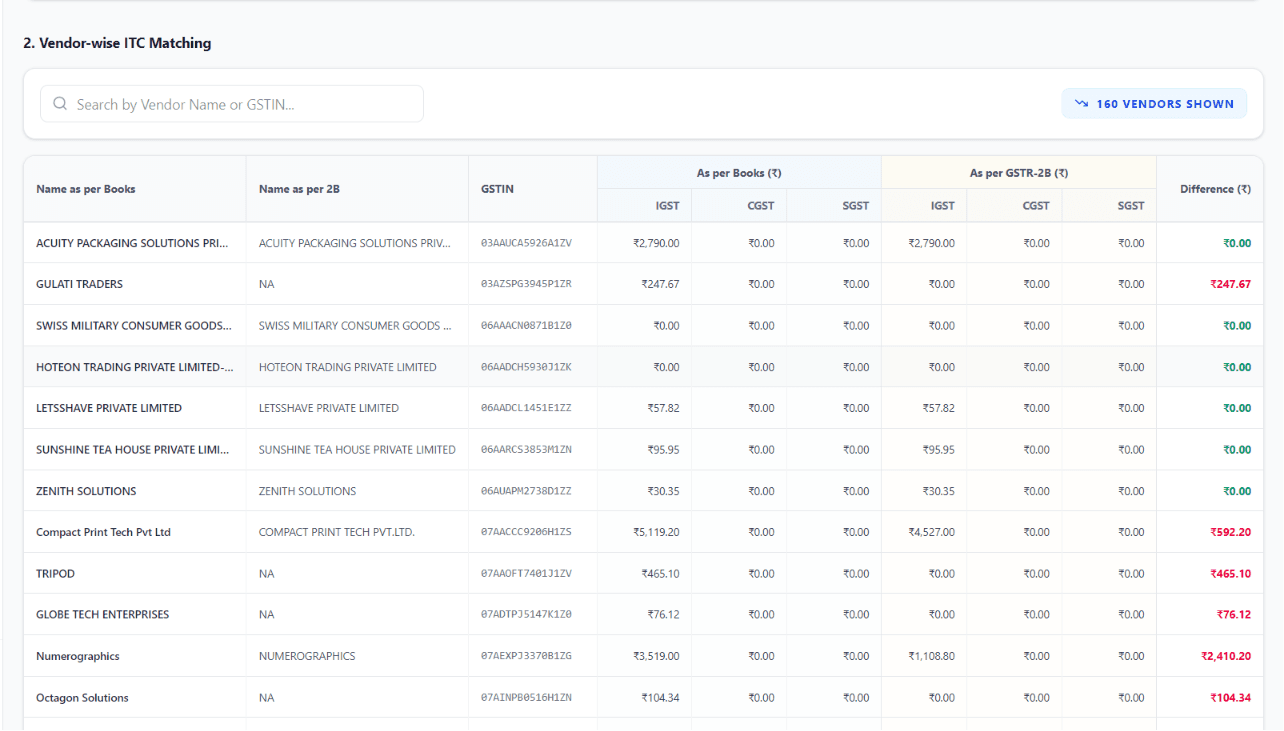Screen dimensions: 1284x731
Task: Select ACUITY PACKAGING SOLUTIONS in books column
Action: (133, 243)
